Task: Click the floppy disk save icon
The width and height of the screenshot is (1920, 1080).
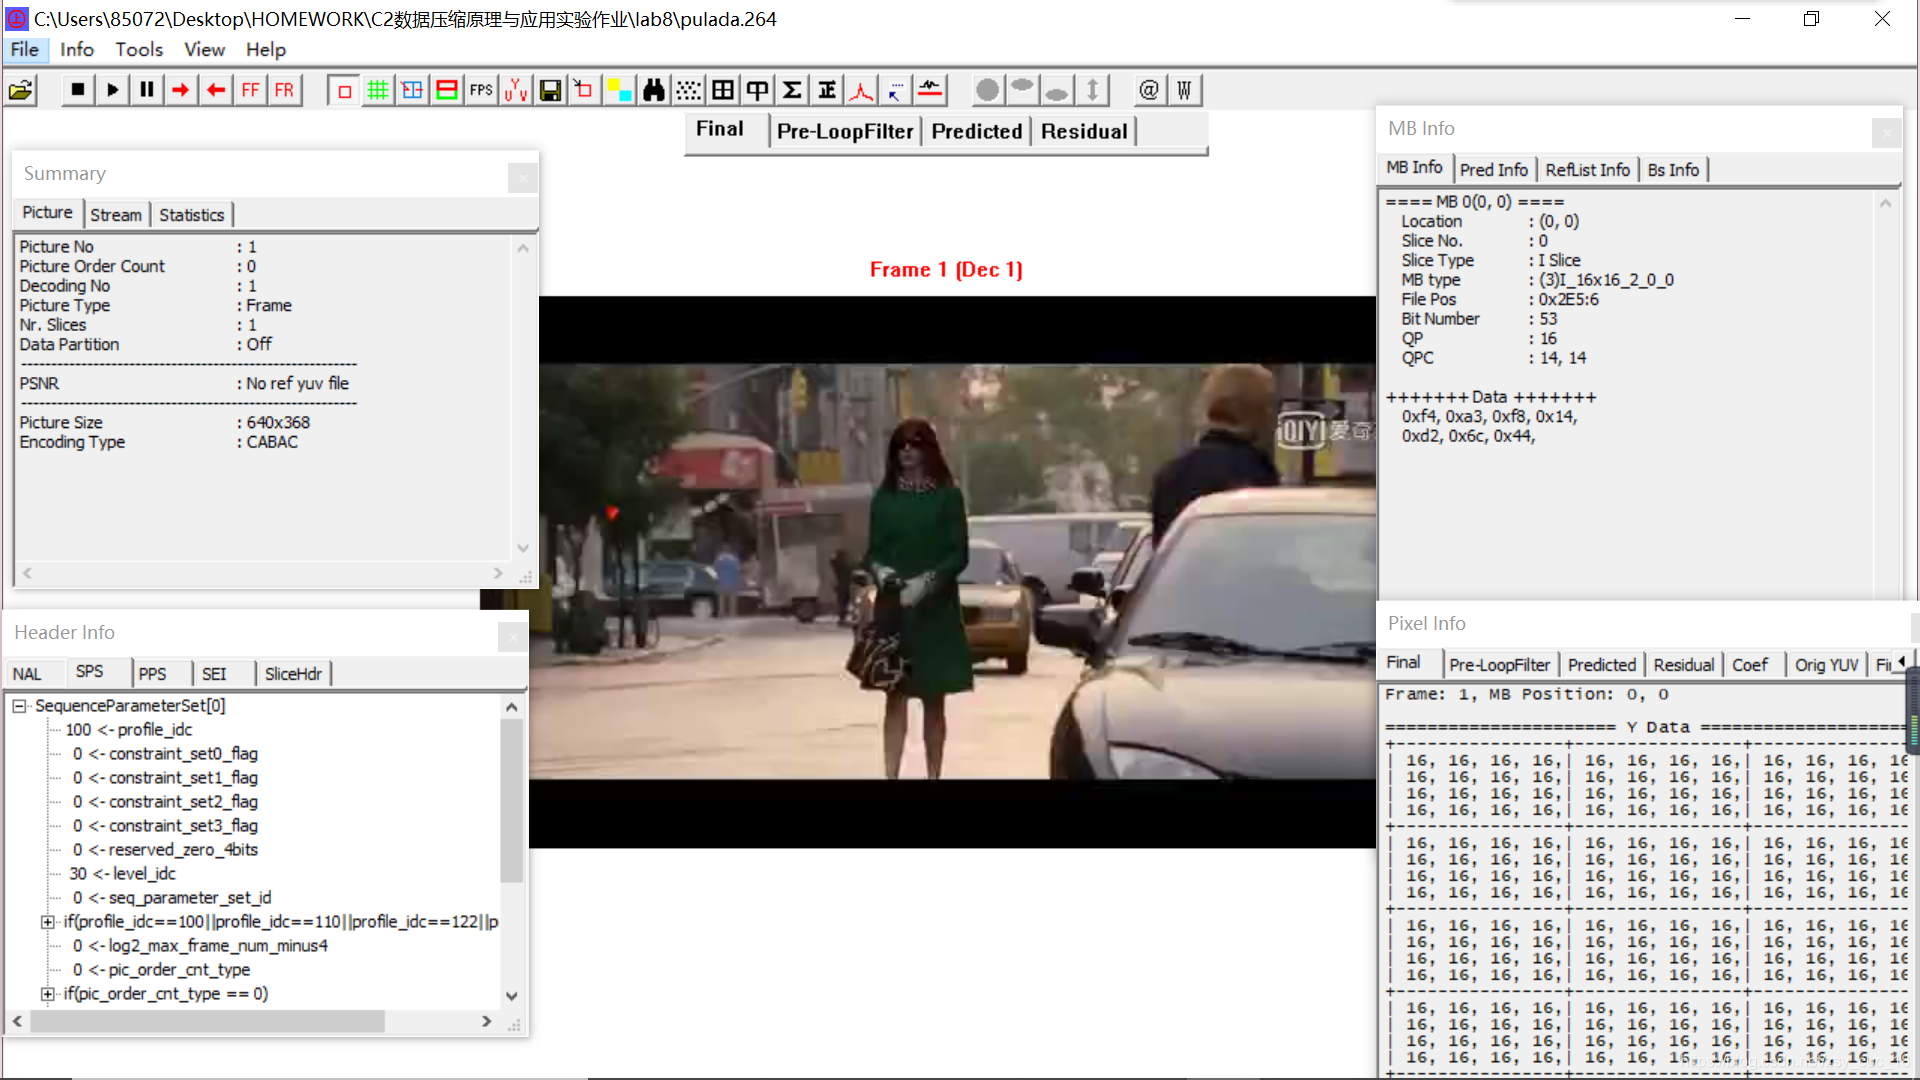Action: 550,91
